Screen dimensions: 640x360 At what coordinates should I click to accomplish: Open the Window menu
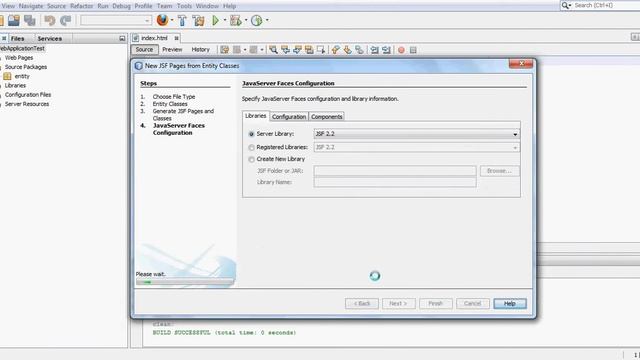207,6
